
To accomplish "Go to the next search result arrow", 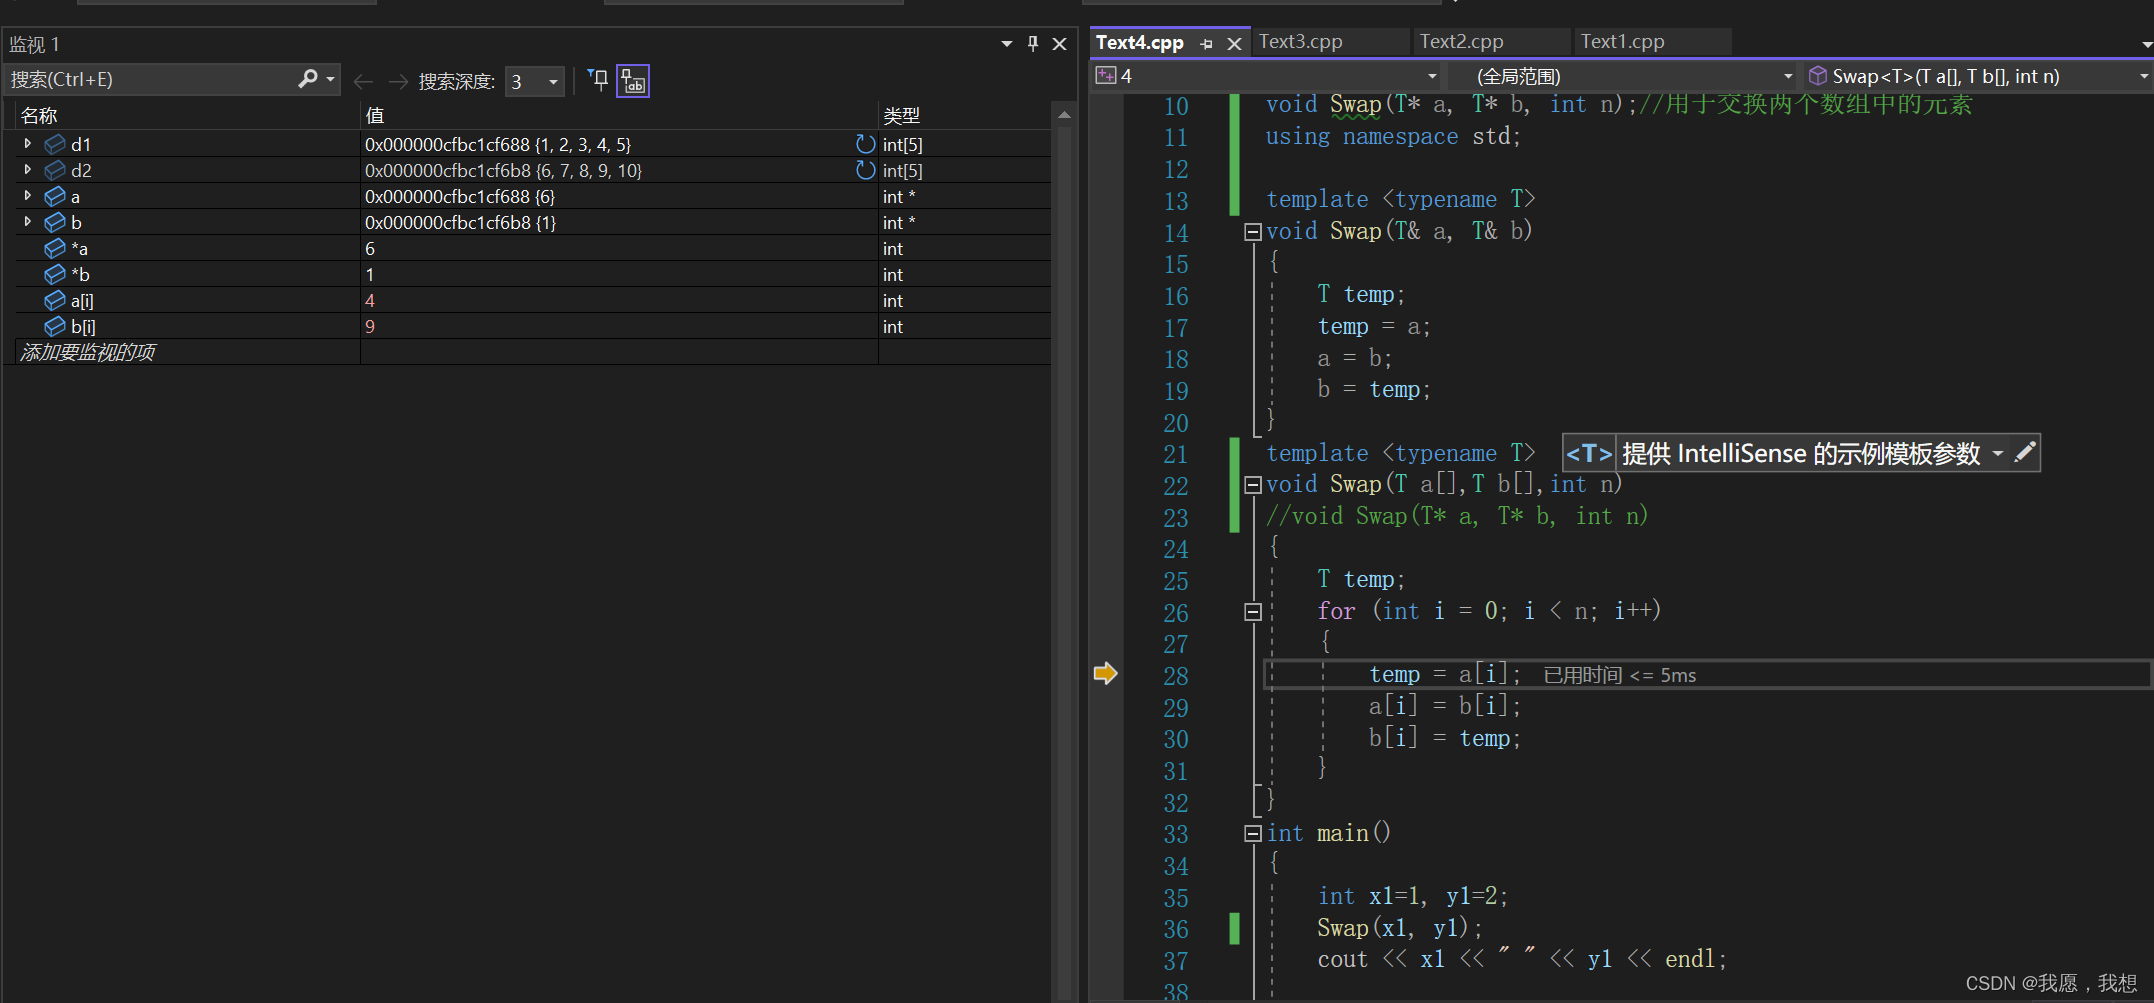I will pyautogui.click(x=398, y=81).
